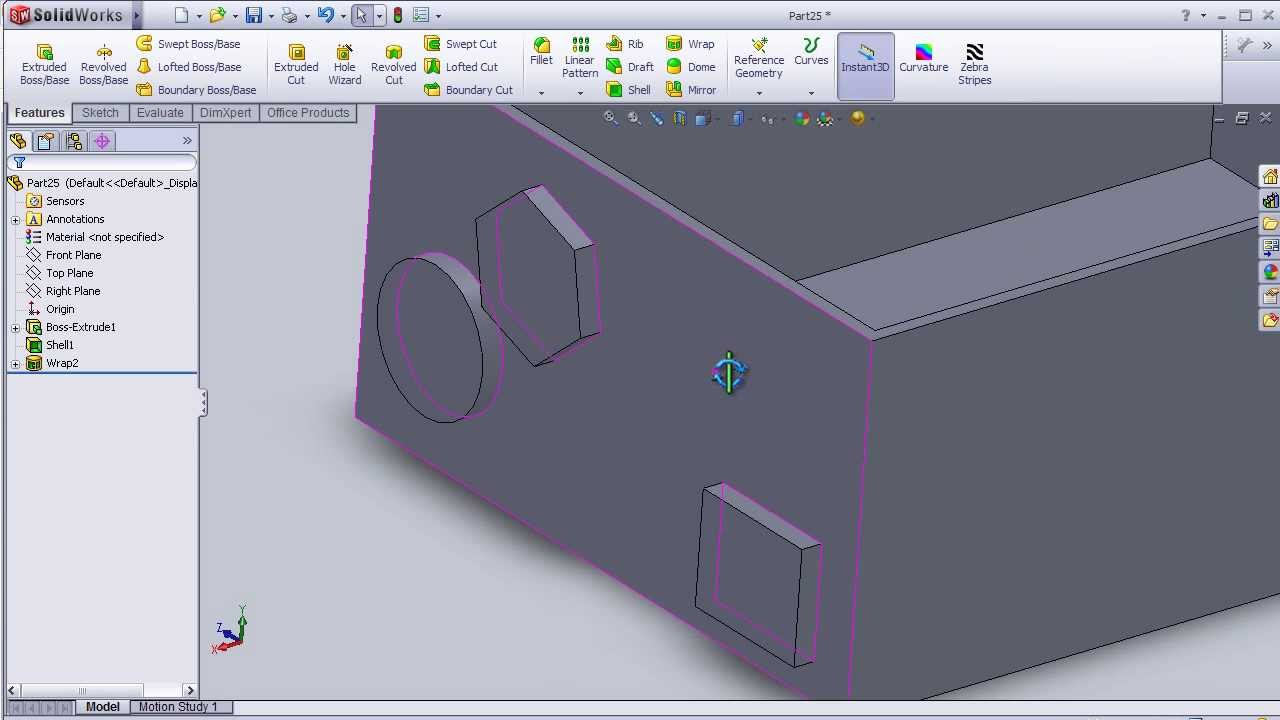This screenshot has width=1280, height=720.
Task: Open the Options icon in title bar
Action: pyautogui.click(x=421, y=15)
